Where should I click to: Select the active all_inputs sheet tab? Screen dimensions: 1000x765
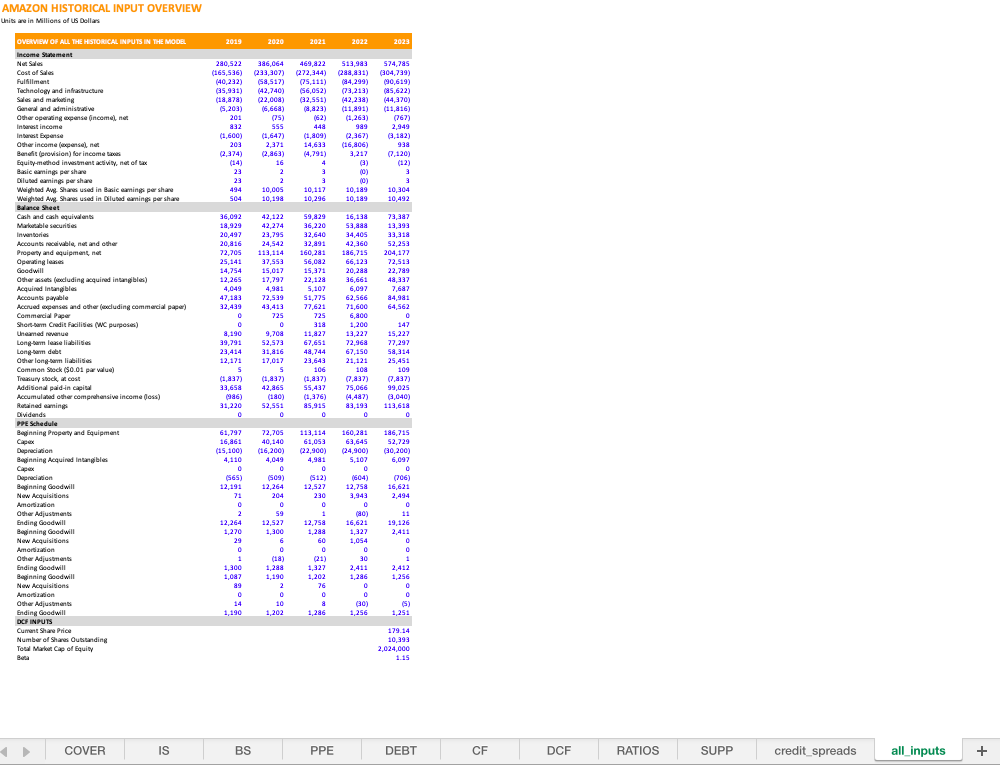(918, 750)
